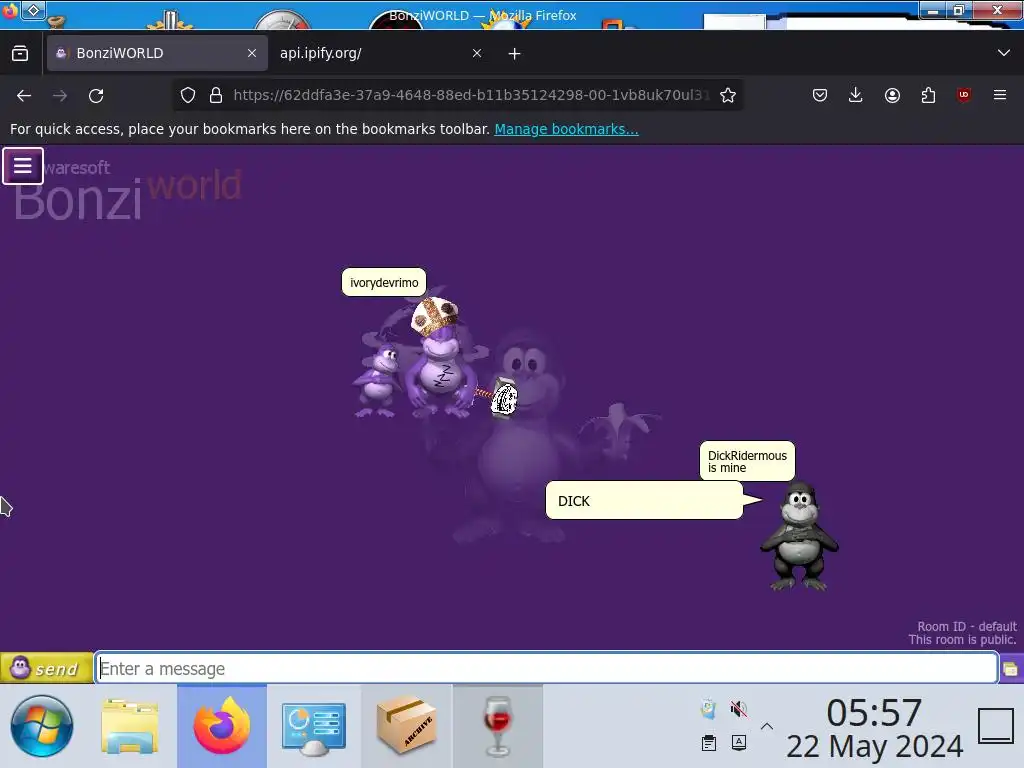The image size is (1024, 768).
Task: Click Room ID - default text
Action: (967, 626)
